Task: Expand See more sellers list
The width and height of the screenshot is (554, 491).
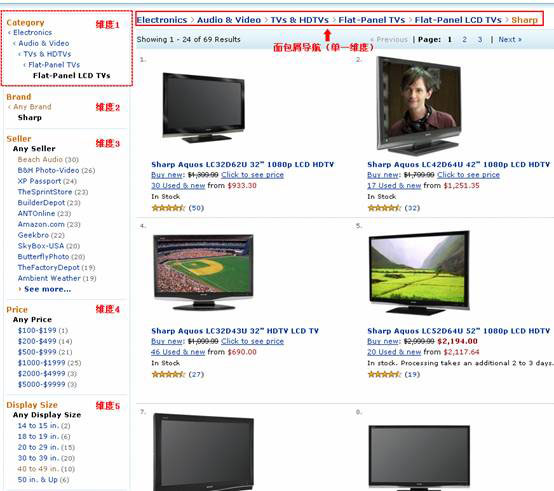Action: pyautogui.click(x=47, y=289)
